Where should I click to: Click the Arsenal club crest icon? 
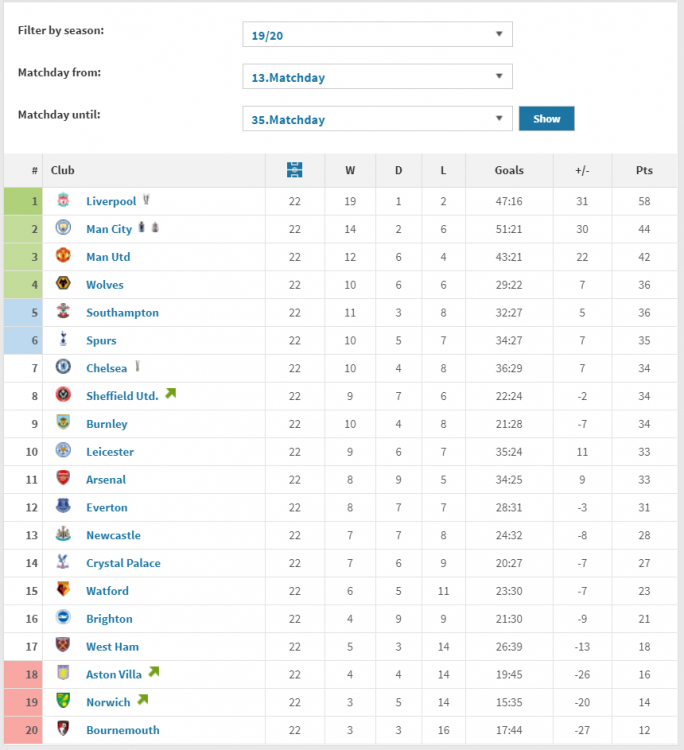(x=63, y=479)
